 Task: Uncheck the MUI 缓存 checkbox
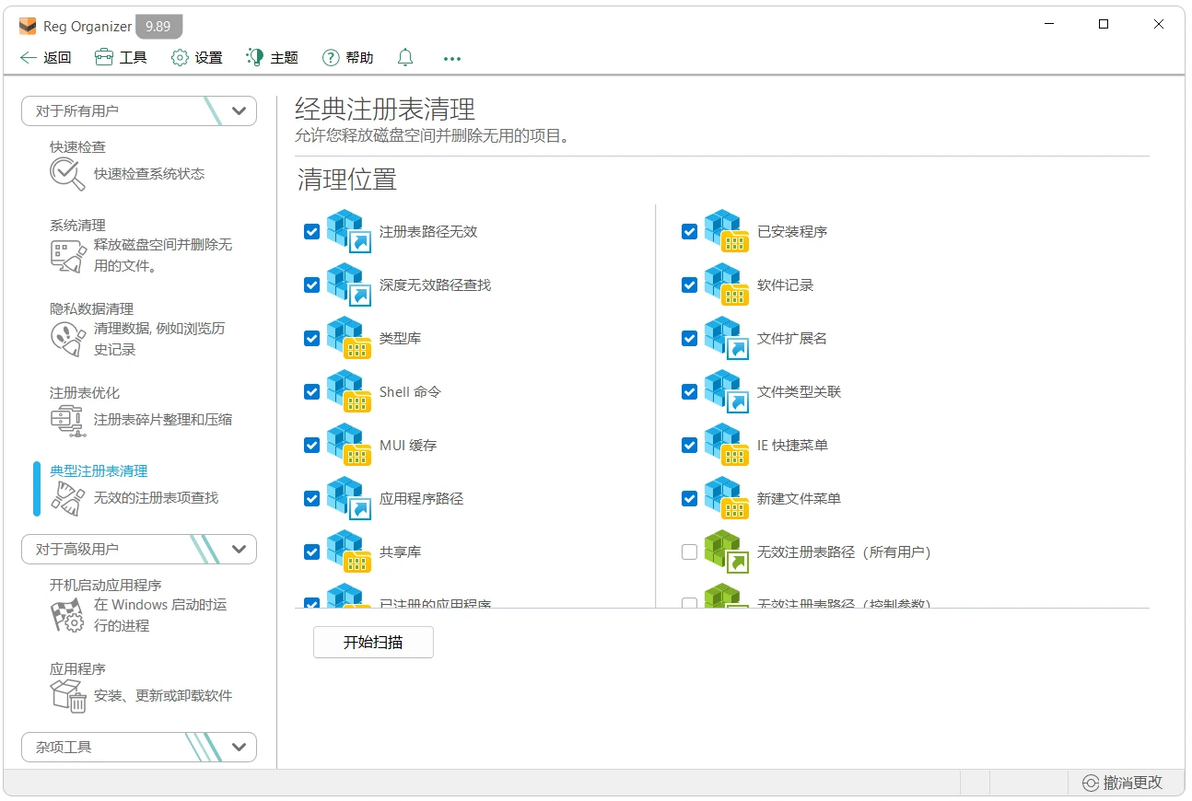312,445
